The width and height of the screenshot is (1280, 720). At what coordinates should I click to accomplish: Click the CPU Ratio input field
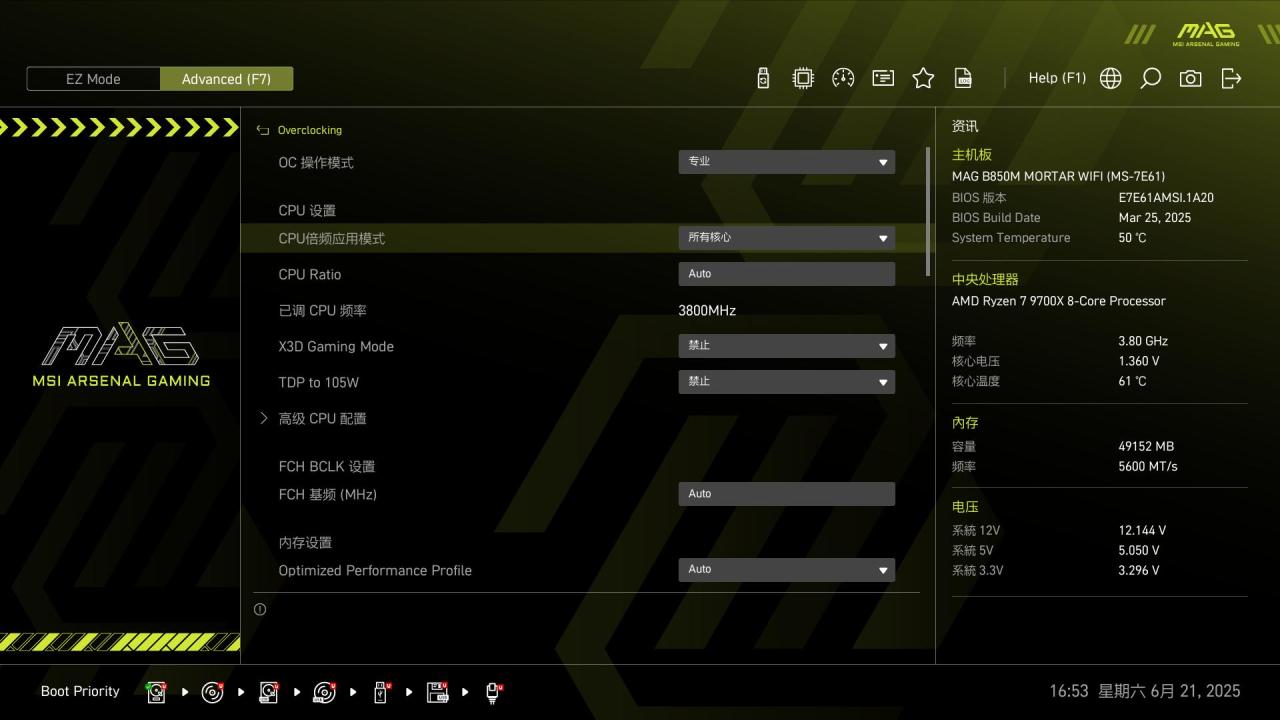point(786,274)
